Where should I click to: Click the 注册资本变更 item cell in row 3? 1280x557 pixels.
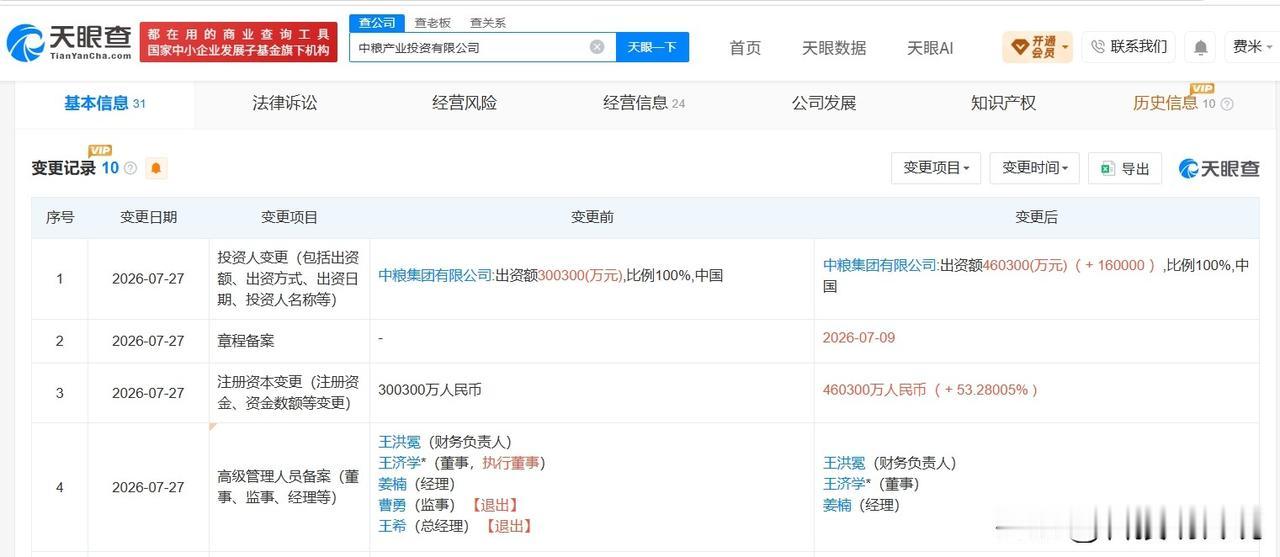(x=288, y=392)
